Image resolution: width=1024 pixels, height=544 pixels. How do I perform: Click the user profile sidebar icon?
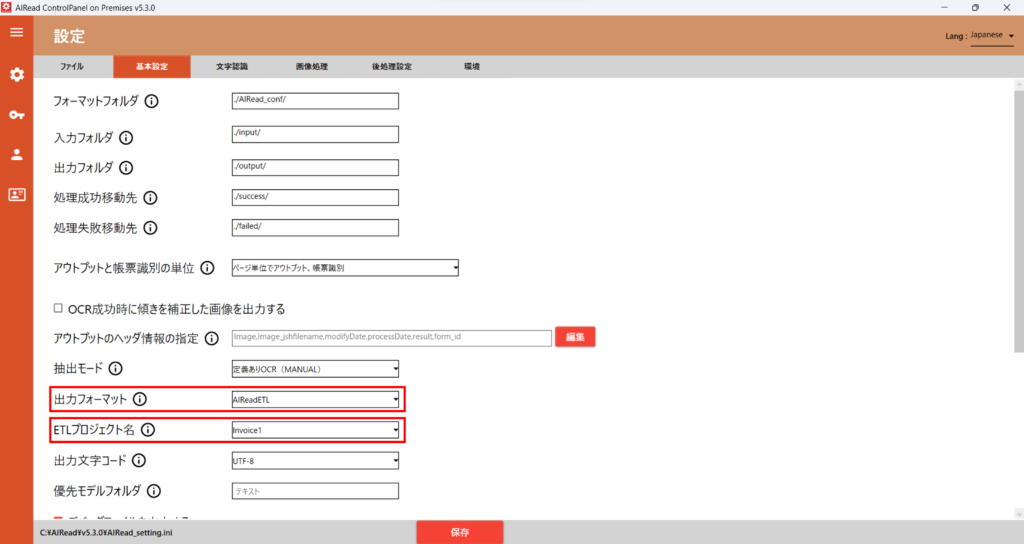pos(16,155)
